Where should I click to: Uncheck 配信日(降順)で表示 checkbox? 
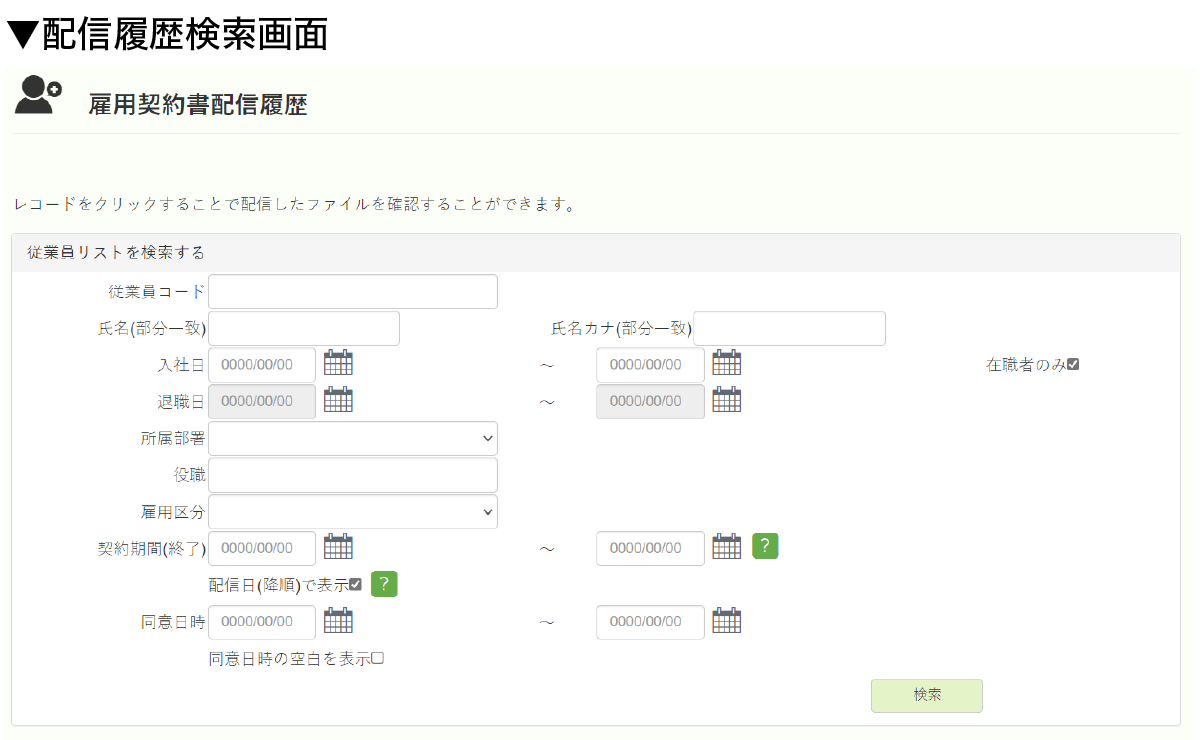(x=355, y=585)
